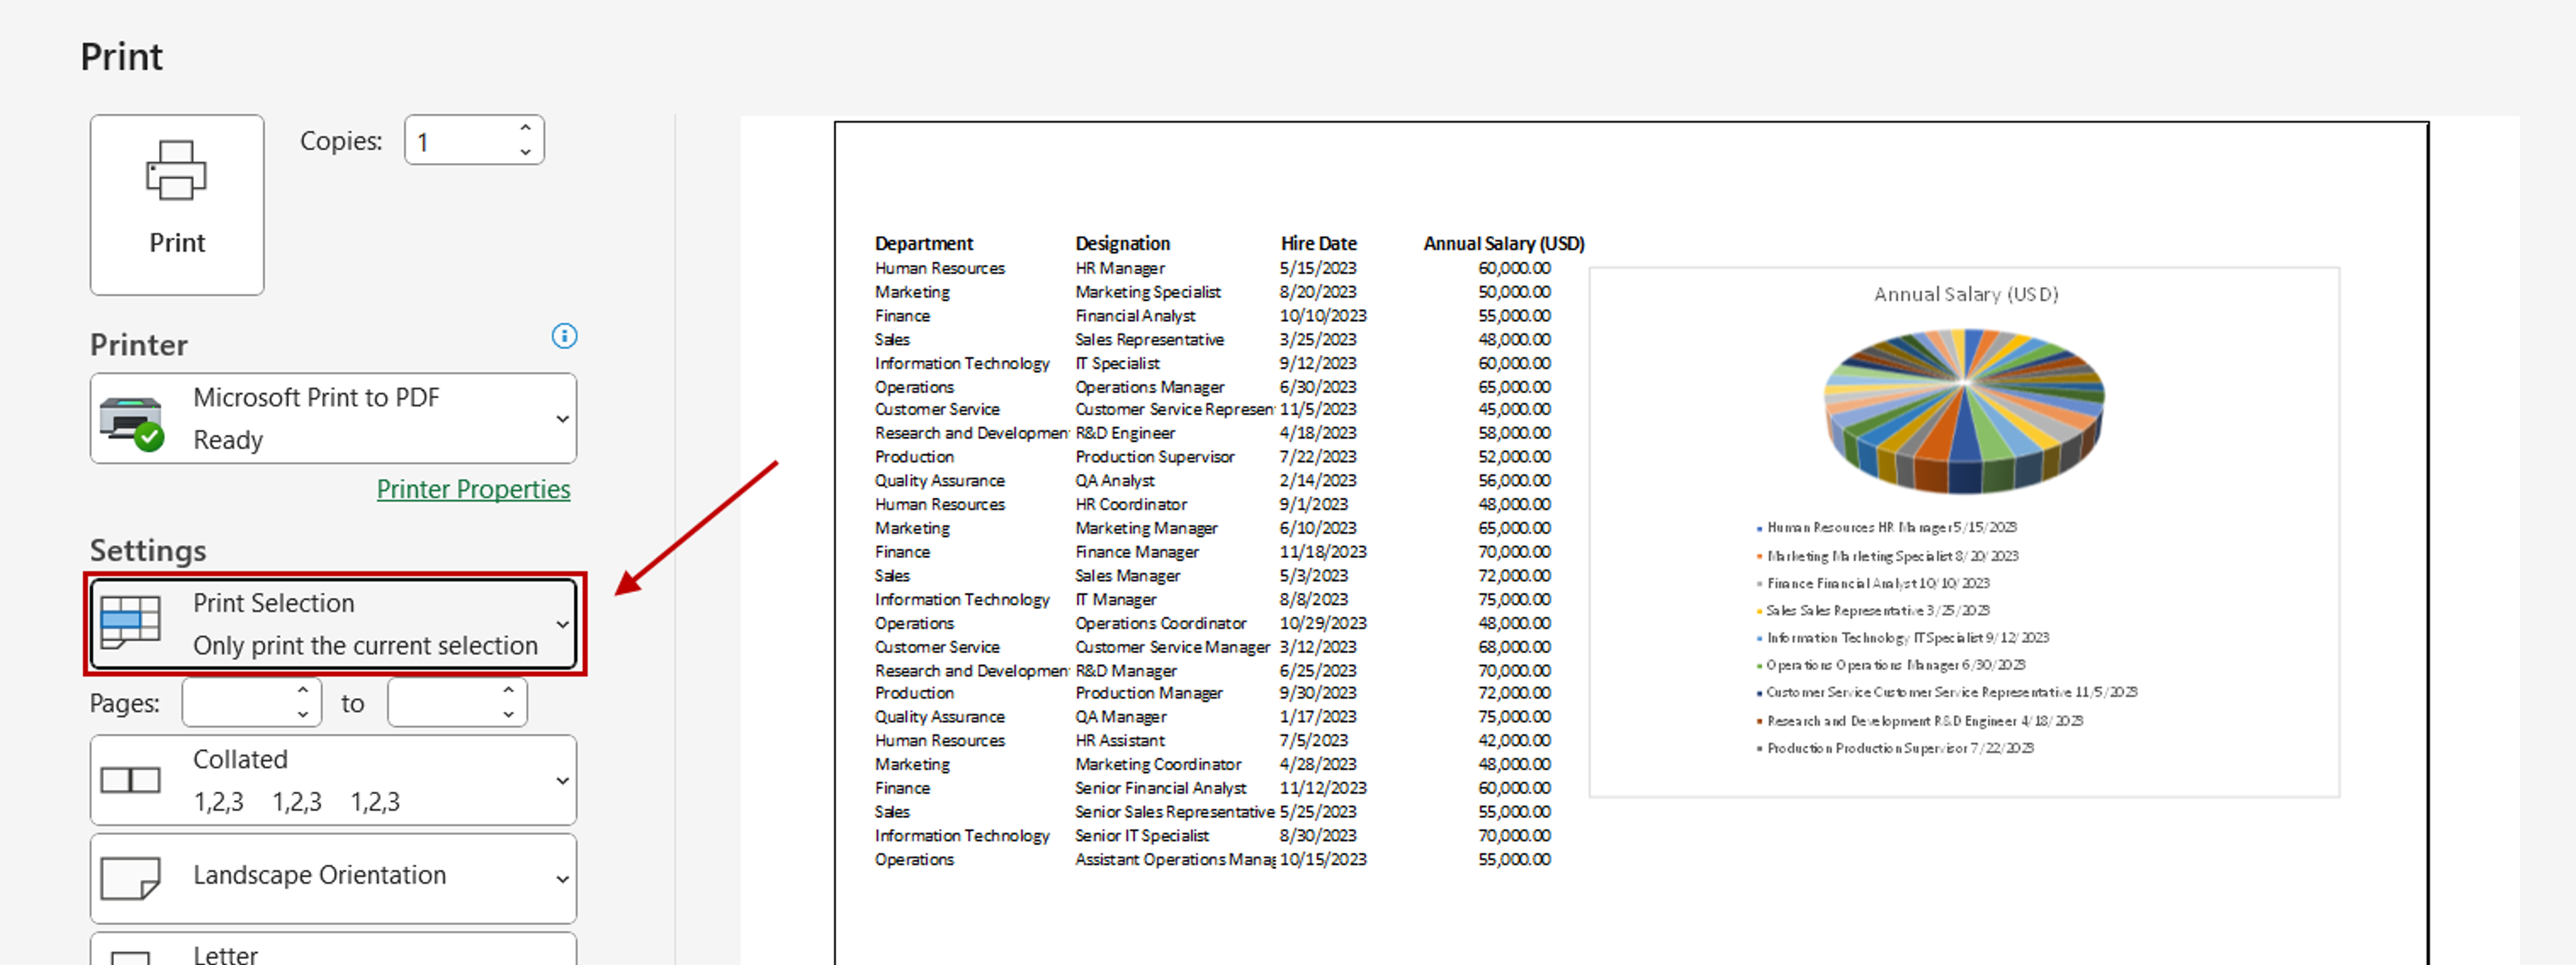Click legend entry 'Production Production Supervisor'
Screen dimensions: 2576x965
tap(1895, 748)
